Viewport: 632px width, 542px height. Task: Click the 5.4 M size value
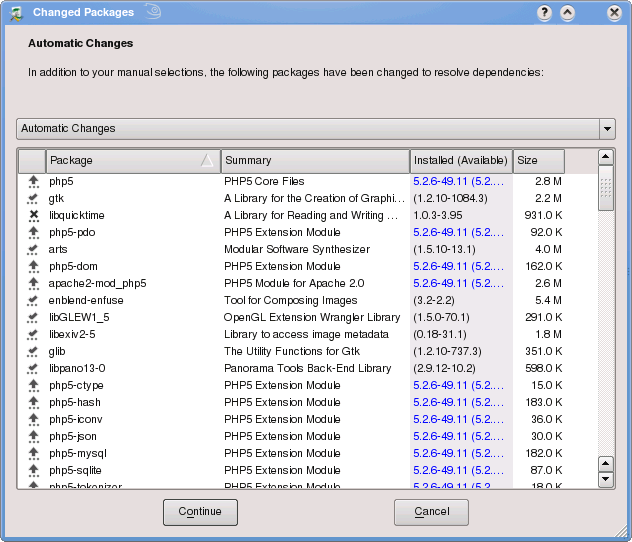pyautogui.click(x=548, y=301)
